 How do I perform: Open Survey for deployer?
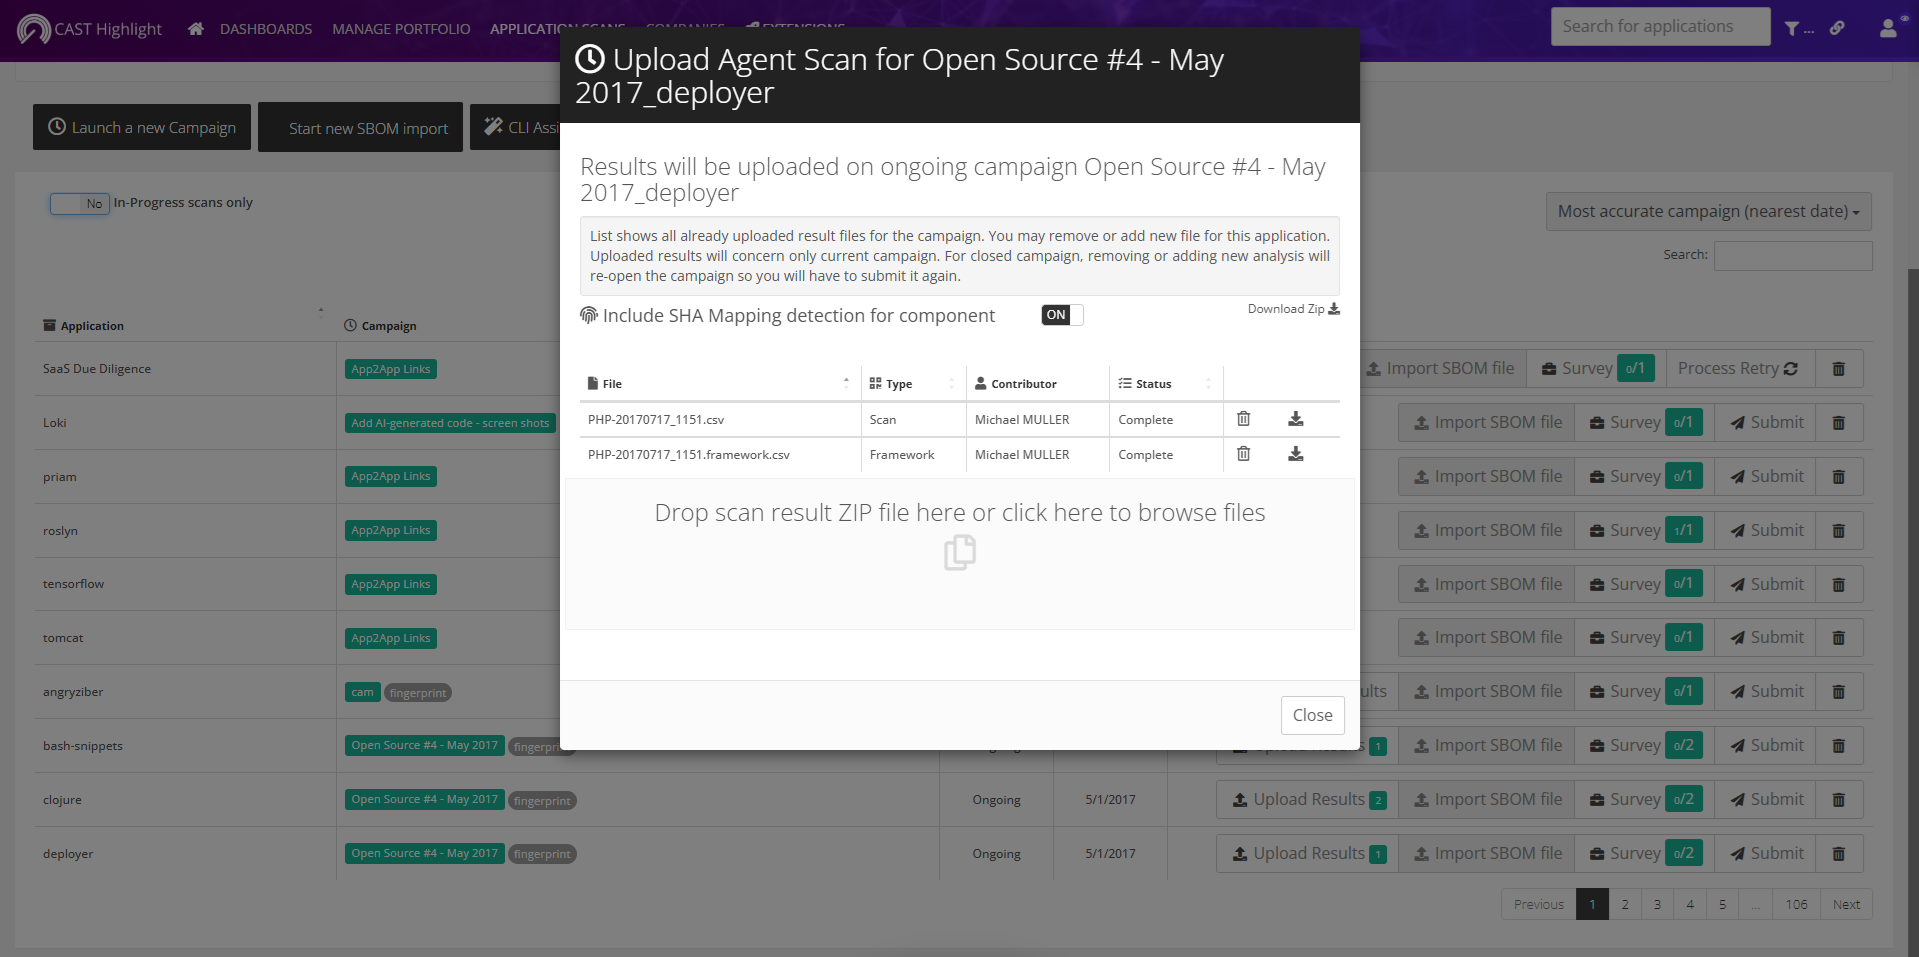pos(1645,853)
